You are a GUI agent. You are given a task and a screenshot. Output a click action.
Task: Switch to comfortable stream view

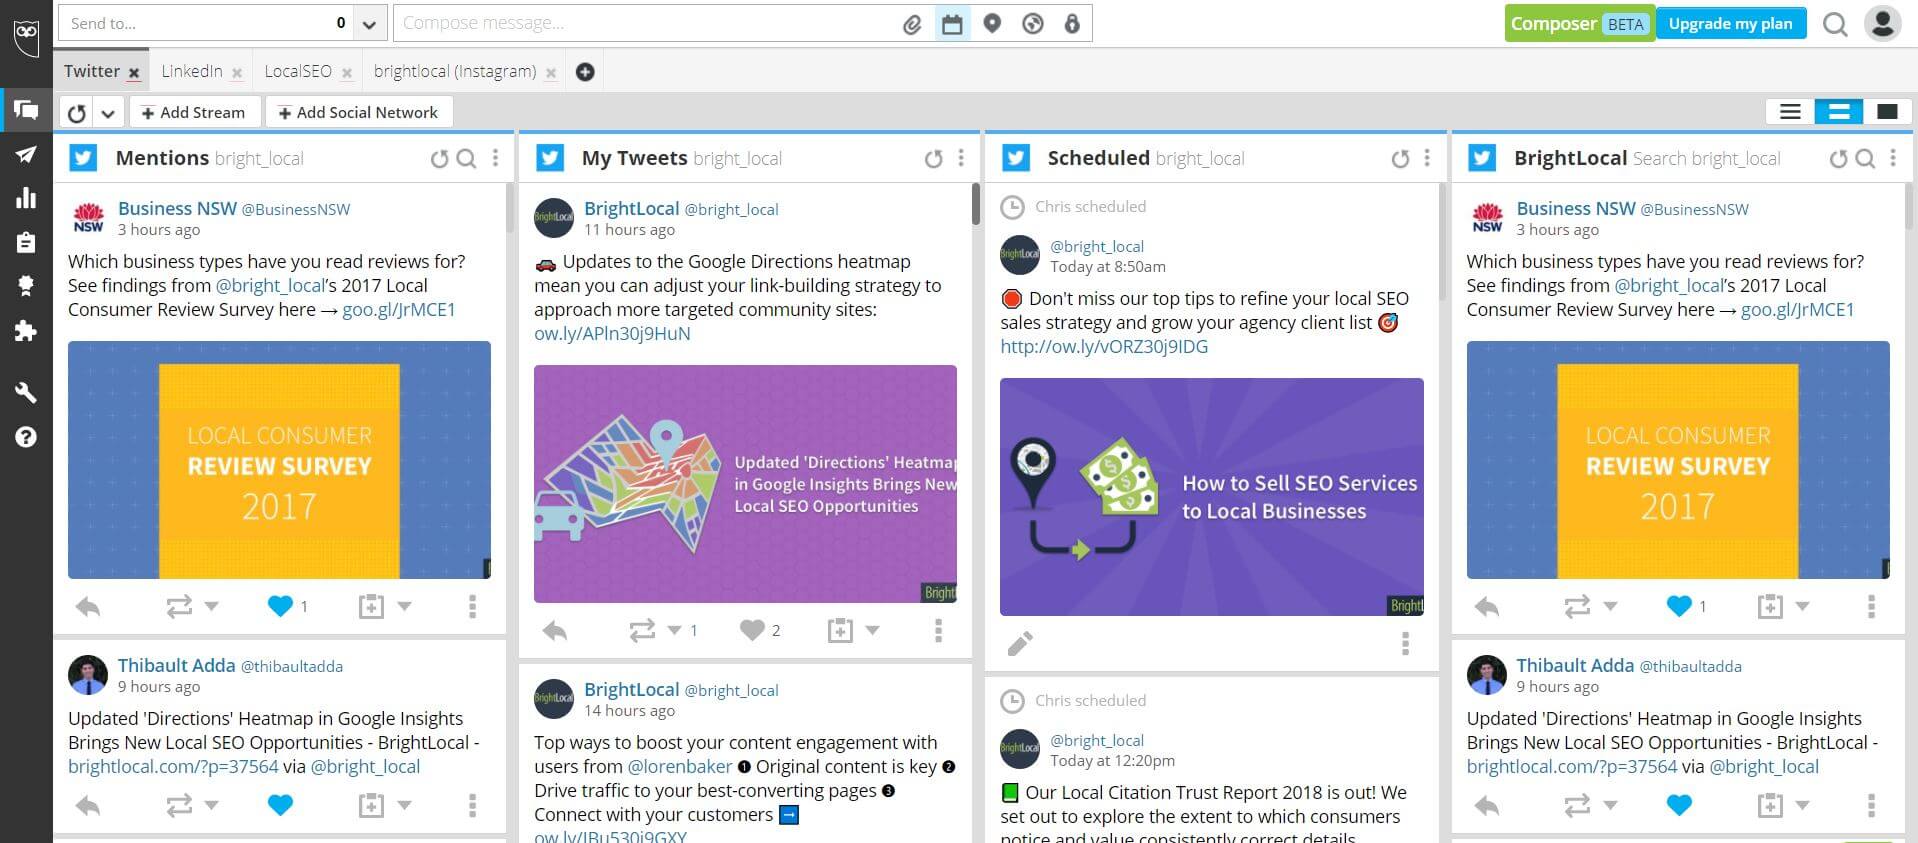point(1887,112)
